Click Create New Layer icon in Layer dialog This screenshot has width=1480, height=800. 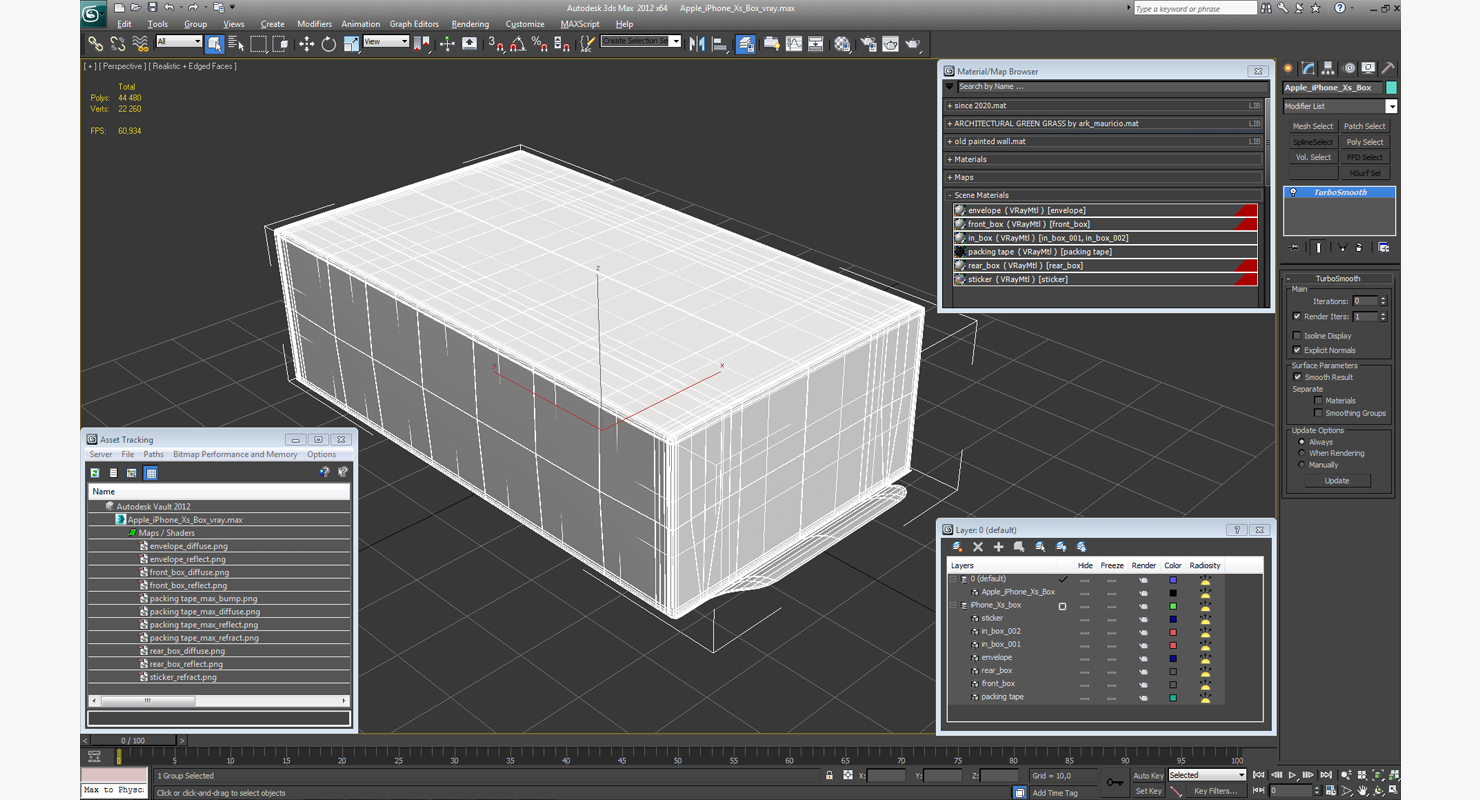[x=957, y=547]
